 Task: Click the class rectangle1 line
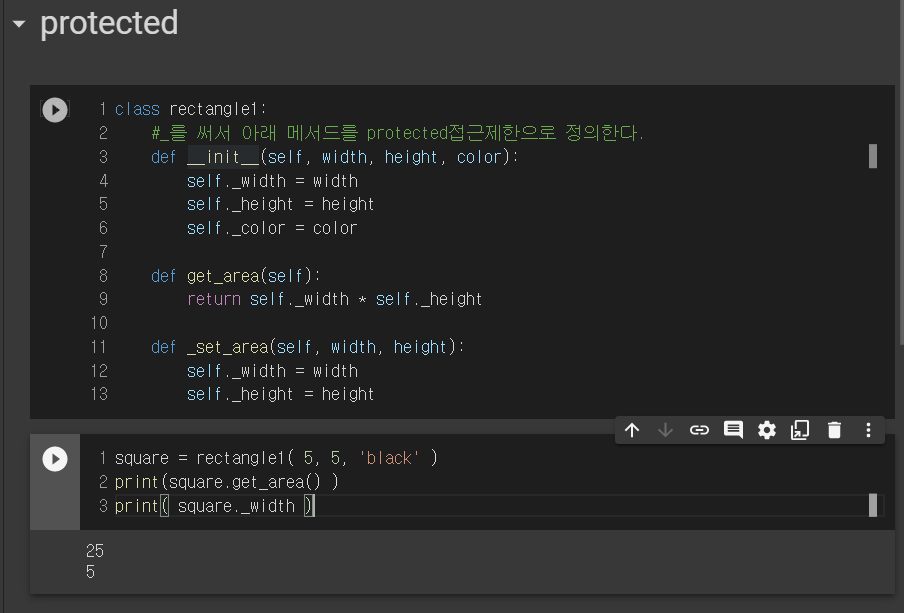point(190,109)
